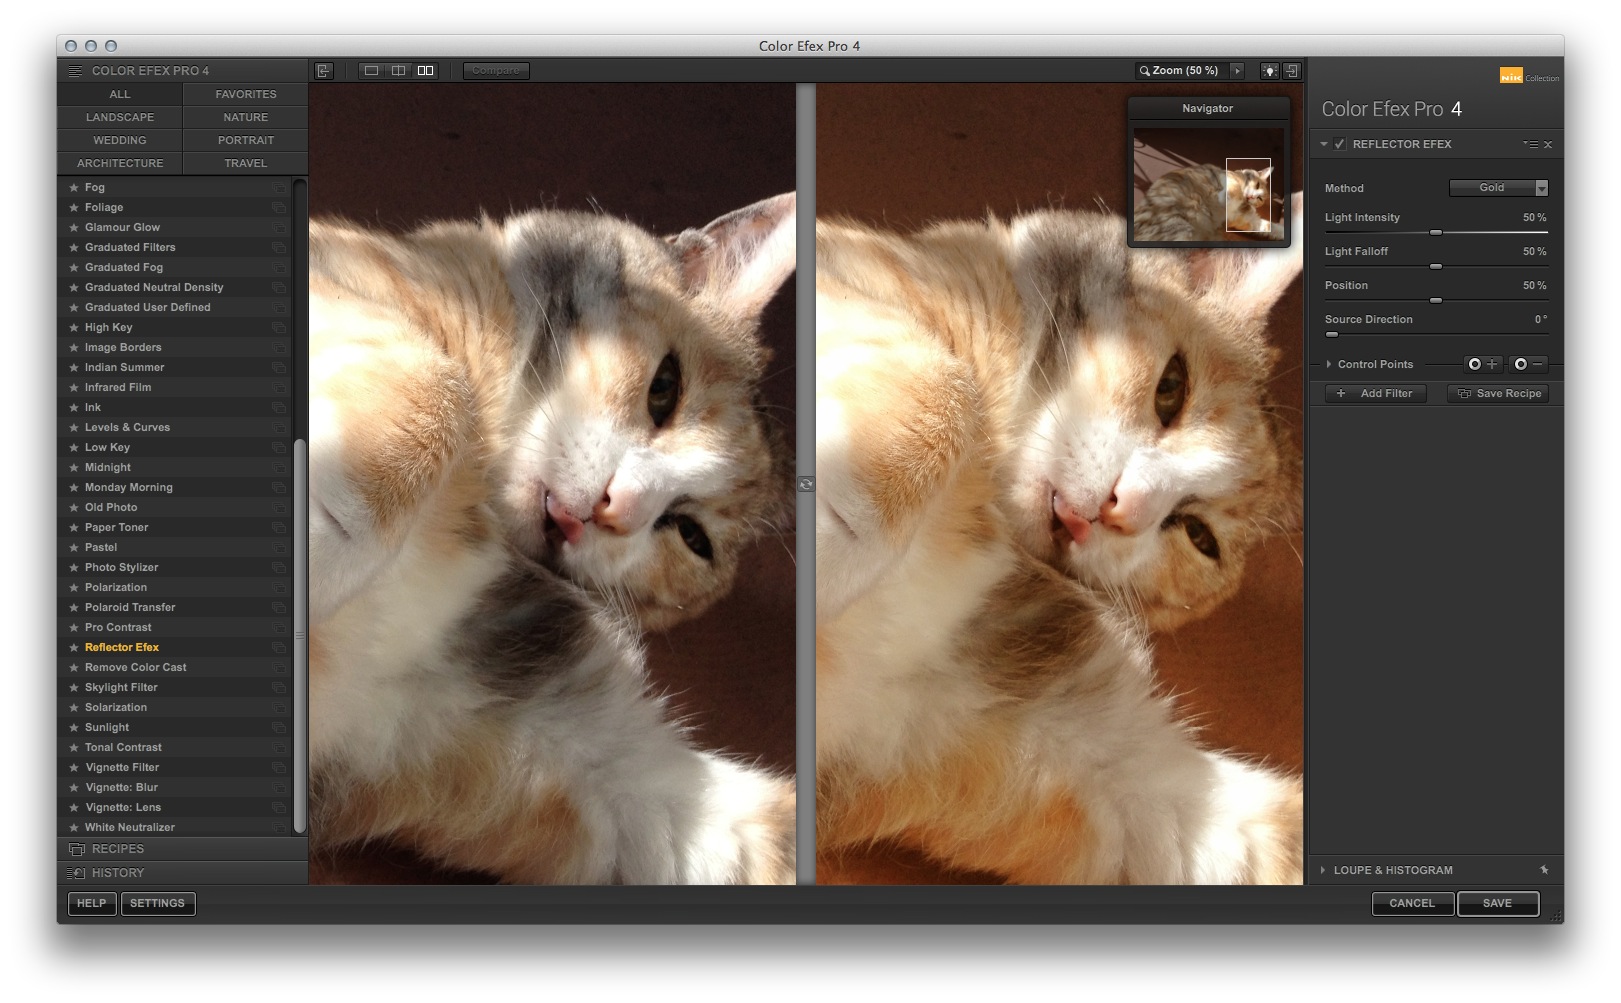This screenshot has height=1003, width=1621.
Task: Change background color with lightbulb icon
Action: click(1269, 71)
